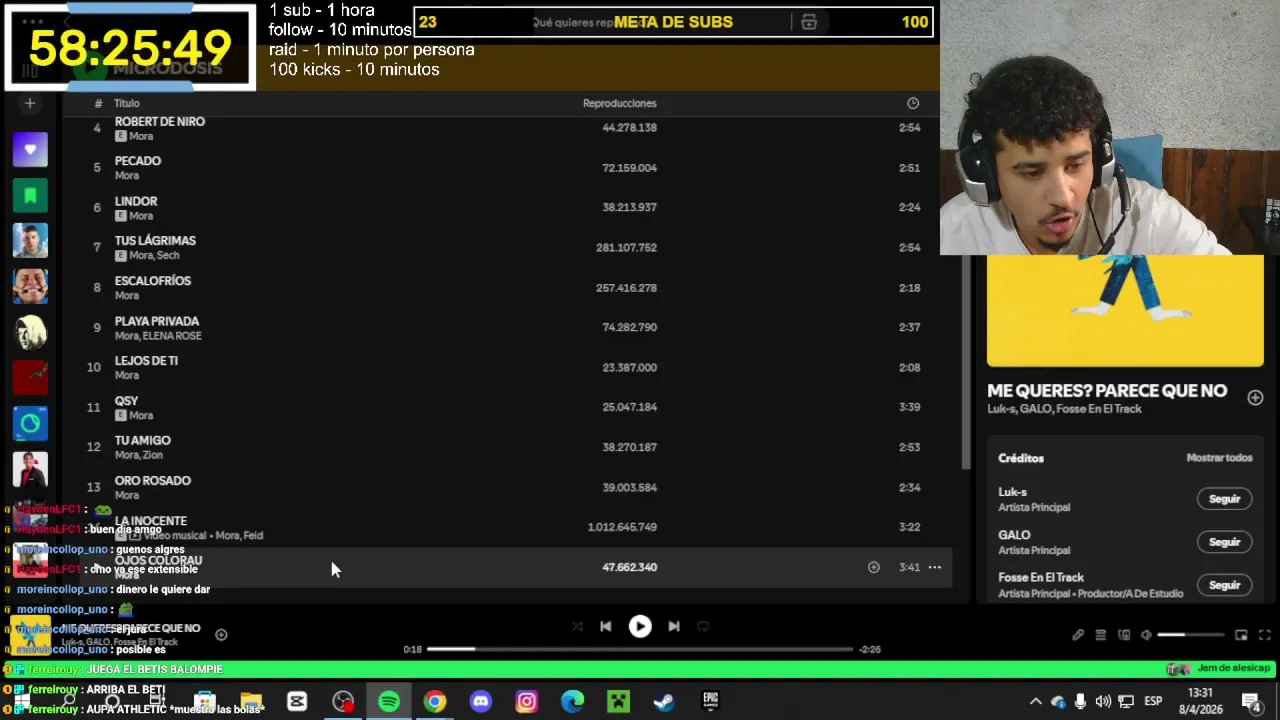Open the play queue
The height and width of the screenshot is (720, 1280).
click(1100, 635)
